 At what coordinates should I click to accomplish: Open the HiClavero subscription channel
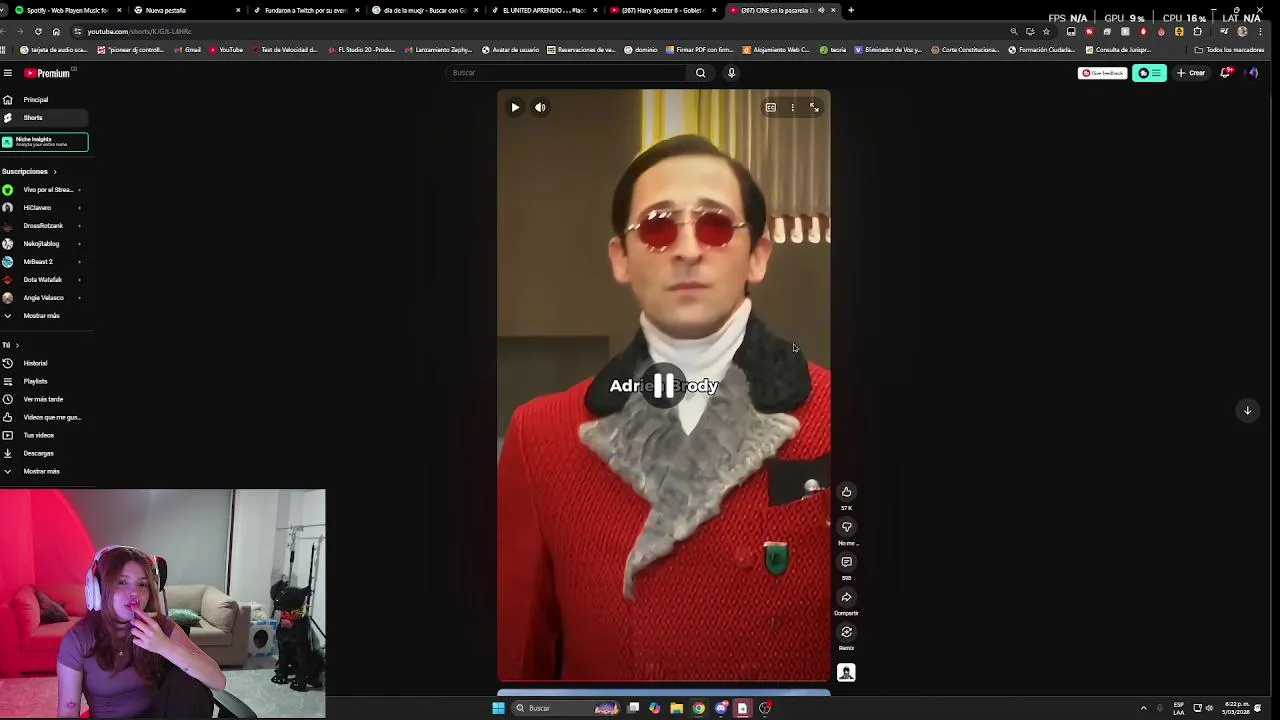45,208
